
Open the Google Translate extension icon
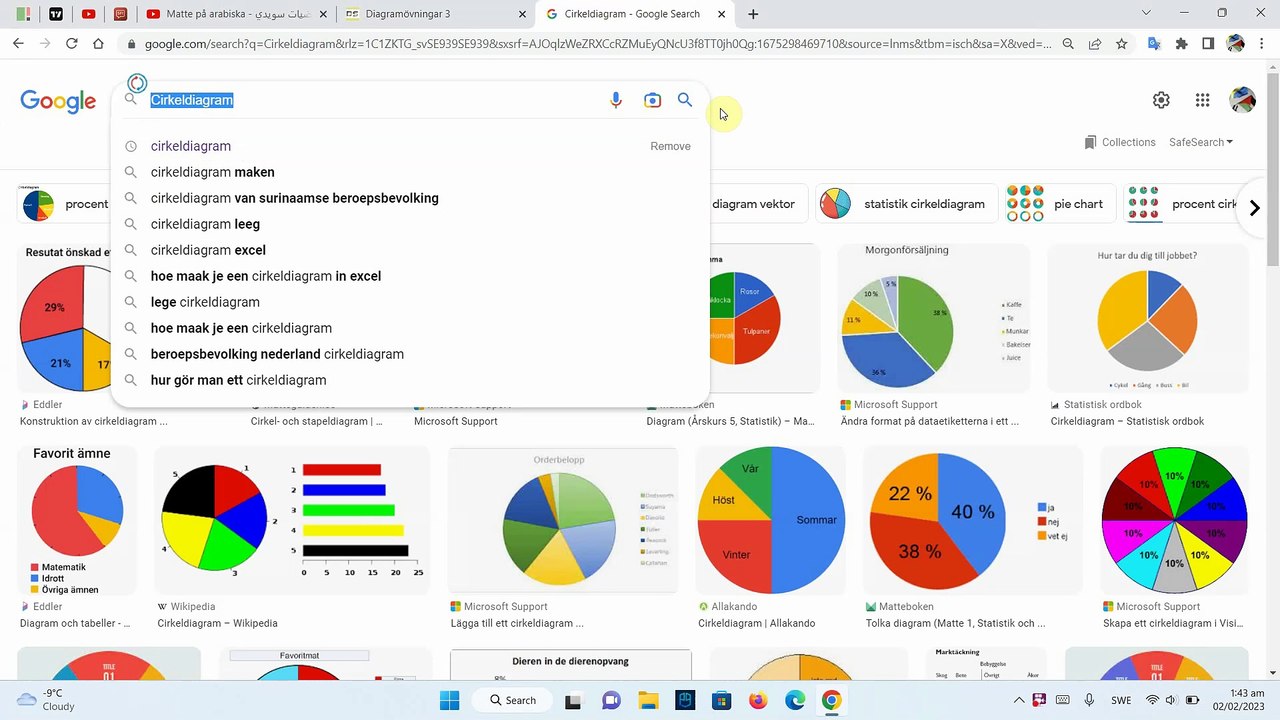click(x=1154, y=44)
